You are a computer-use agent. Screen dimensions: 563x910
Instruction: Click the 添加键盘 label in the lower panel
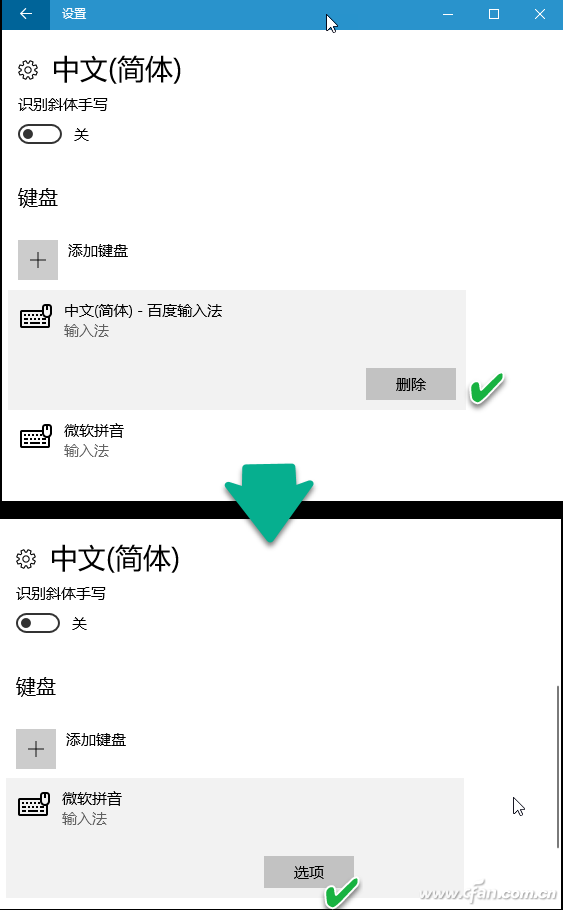[x=96, y=740]
